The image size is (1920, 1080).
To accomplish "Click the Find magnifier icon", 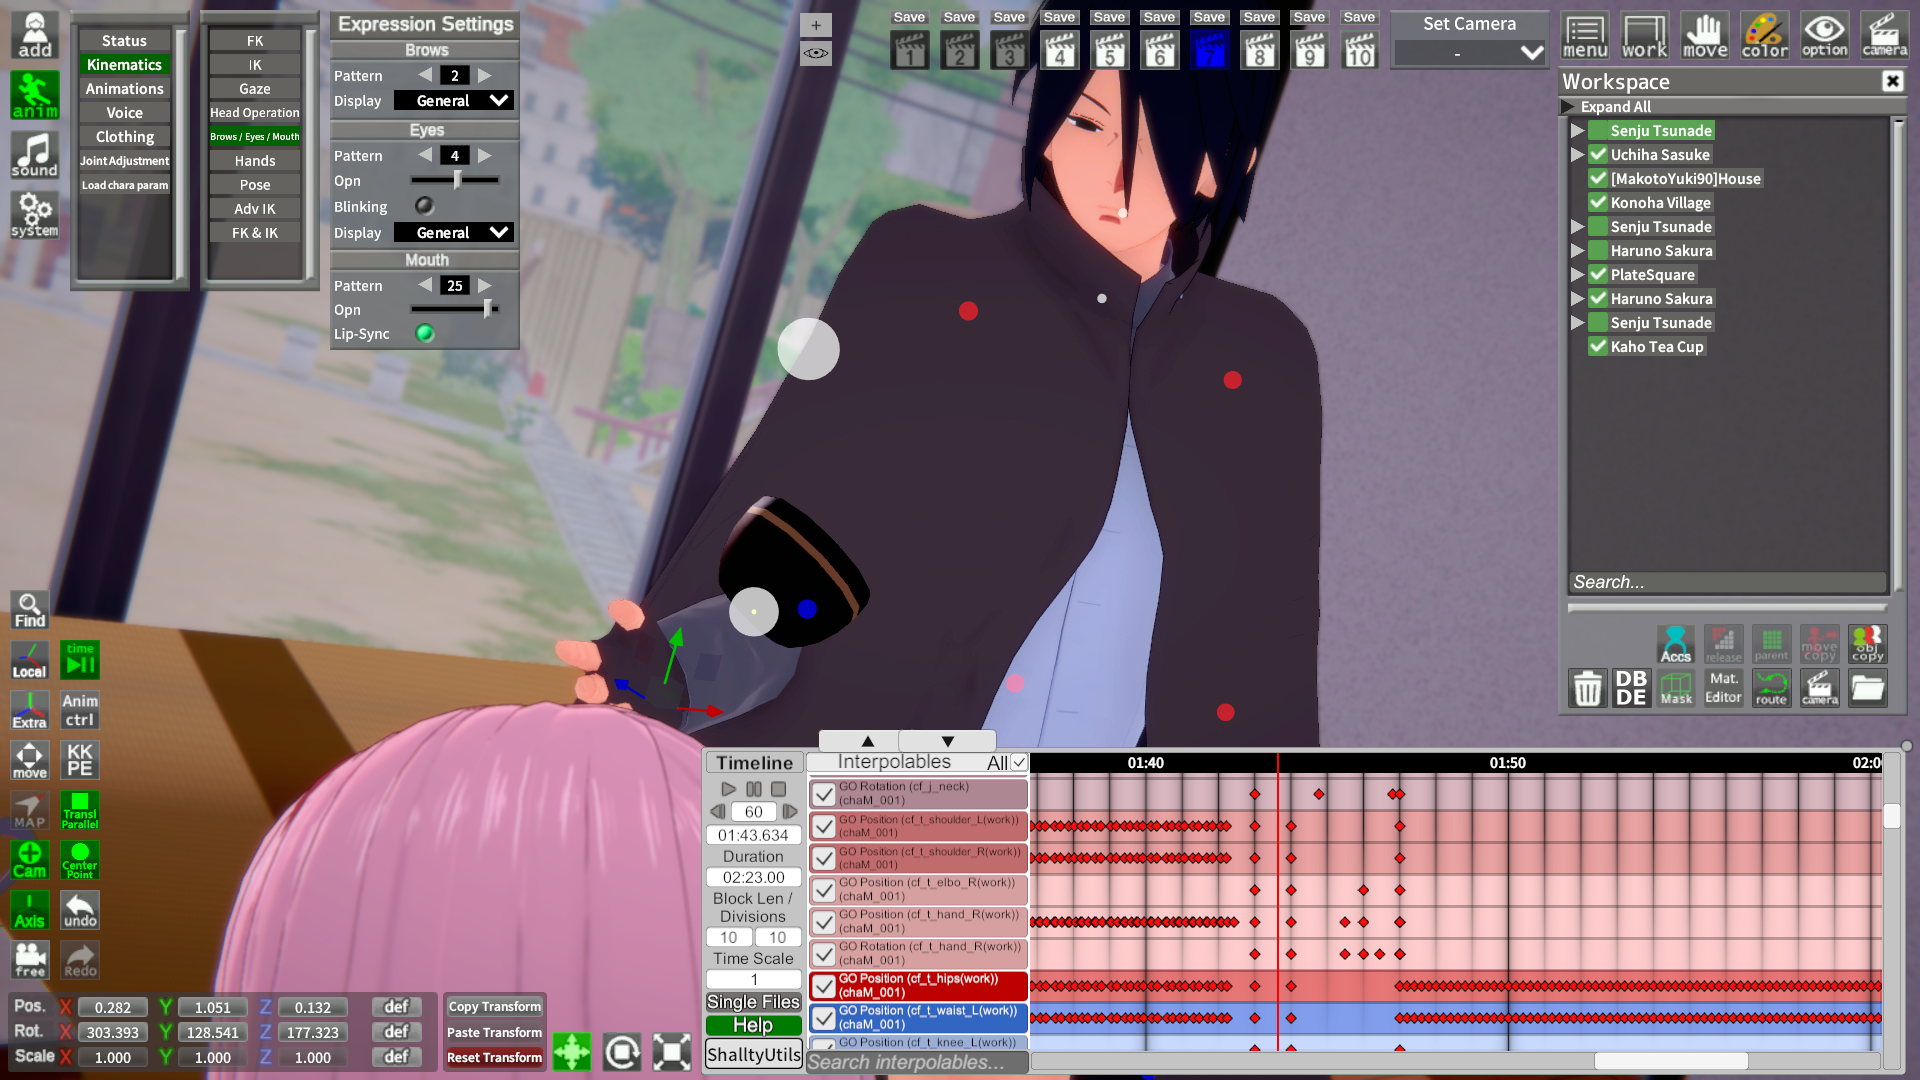I will tap(30, 610).
